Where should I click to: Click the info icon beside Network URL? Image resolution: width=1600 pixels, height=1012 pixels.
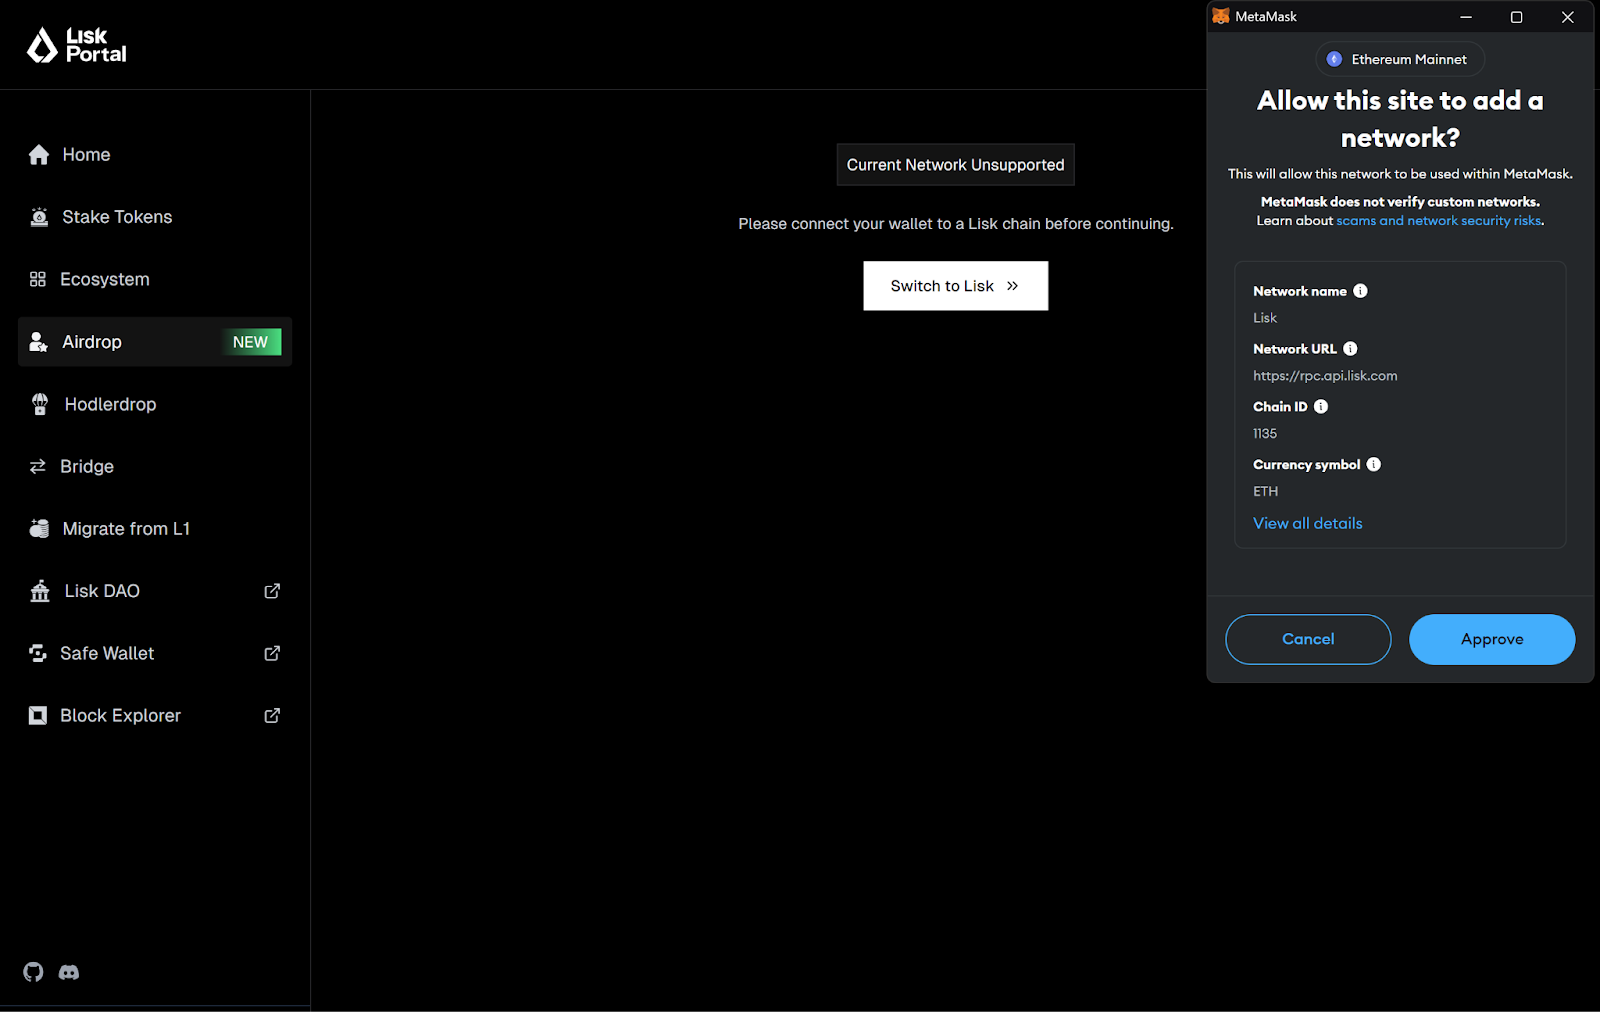pyautogui.click(x=1350, y=348)
